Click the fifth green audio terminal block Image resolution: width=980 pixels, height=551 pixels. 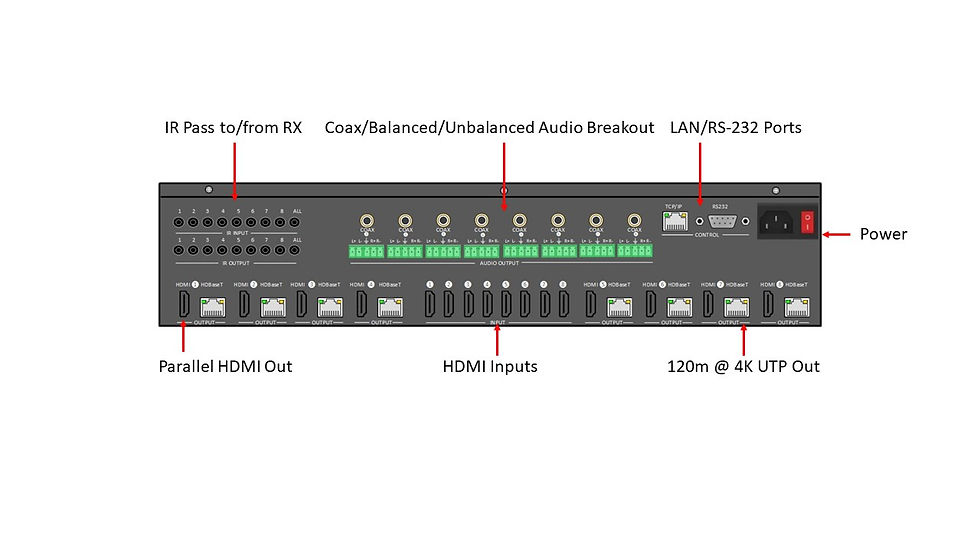pyautogui.click(x=521, y=251)
